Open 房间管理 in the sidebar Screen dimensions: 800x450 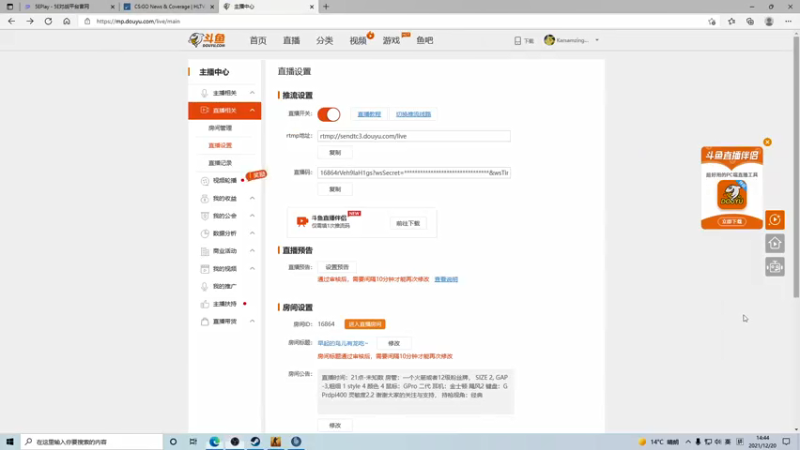coord(220,128)
